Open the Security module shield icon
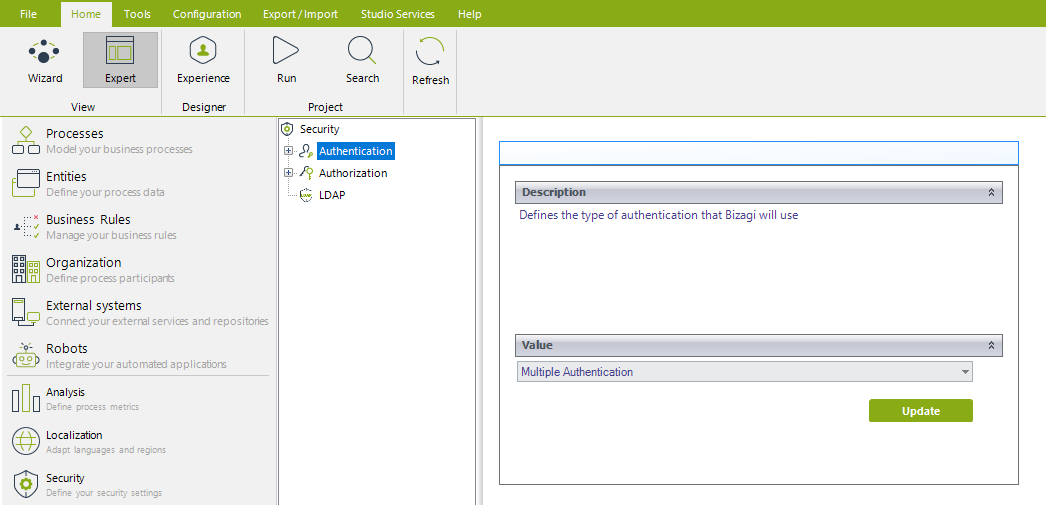1046x505 pixels. pyautogui.click(x=26, y=484)
